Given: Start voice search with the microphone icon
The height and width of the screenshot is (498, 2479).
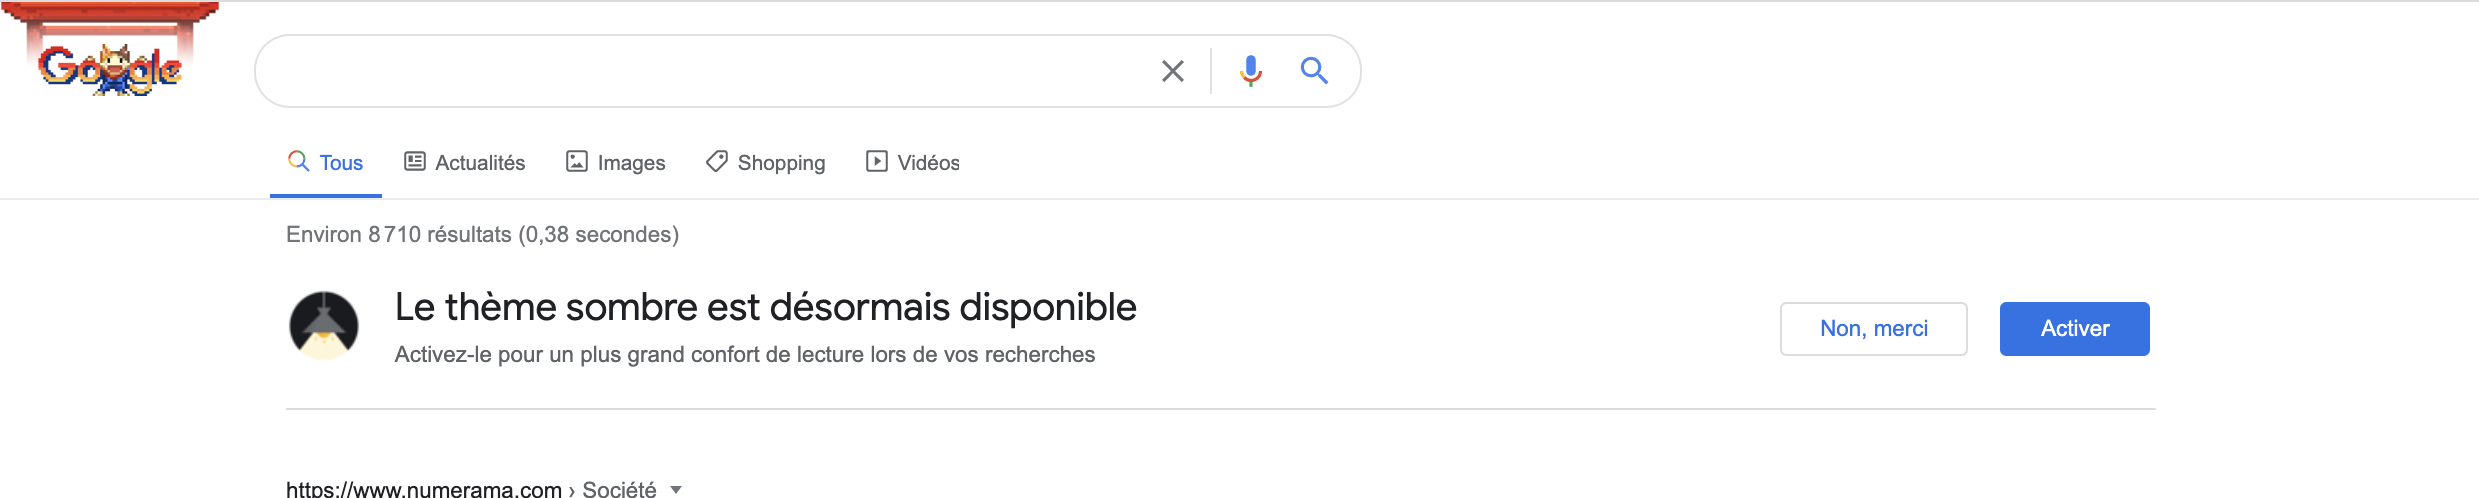Looking at the screenshot, I should coord(1250,71).
